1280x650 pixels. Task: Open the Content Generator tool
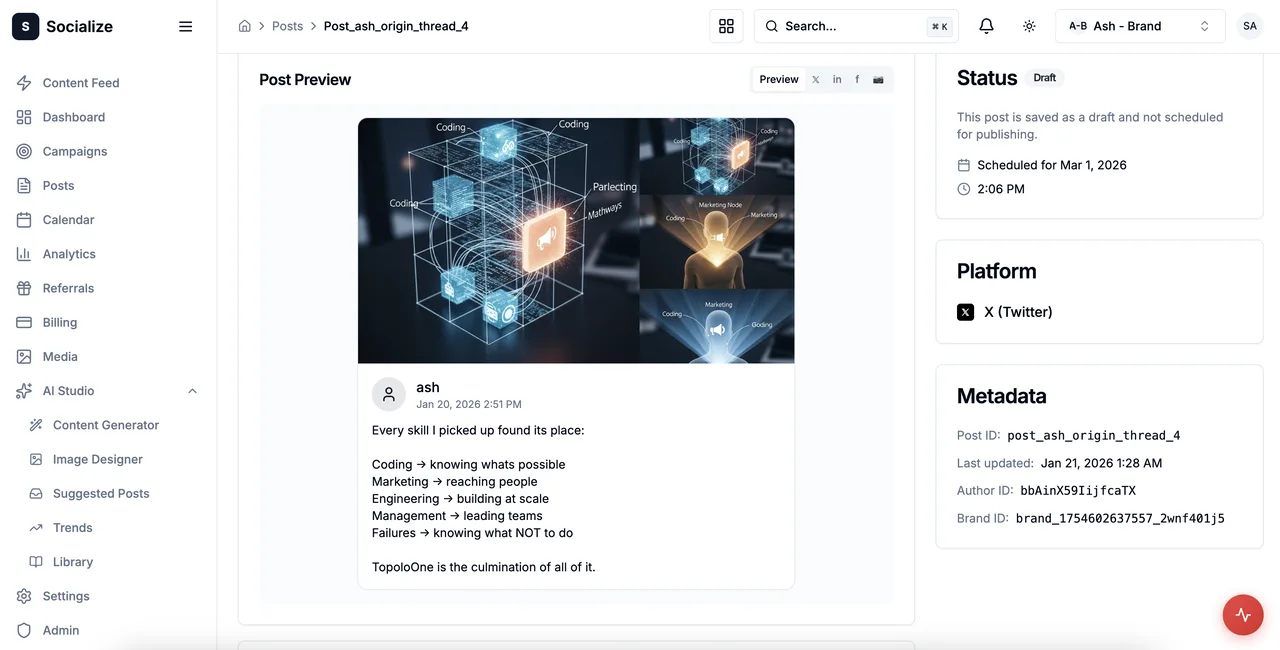[105, 424]
